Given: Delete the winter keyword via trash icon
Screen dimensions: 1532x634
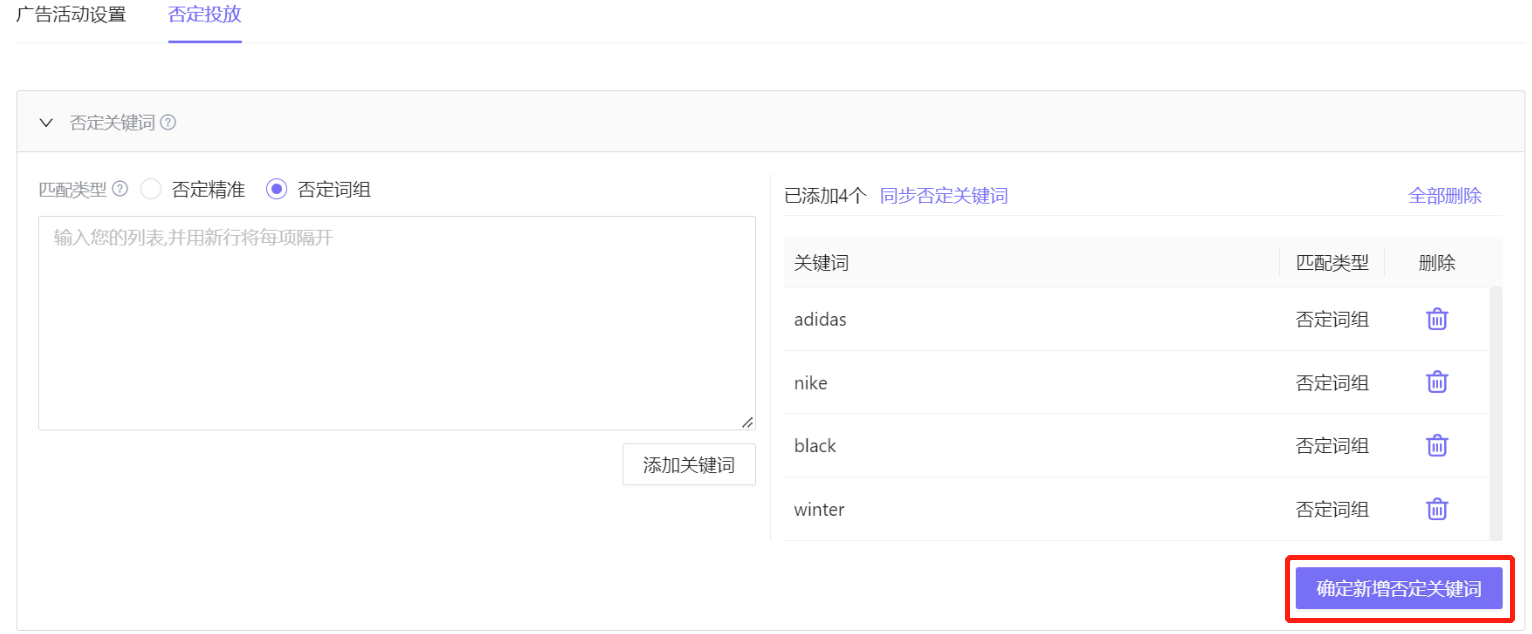Looking at the screenshot, I should click(1437, 509).
